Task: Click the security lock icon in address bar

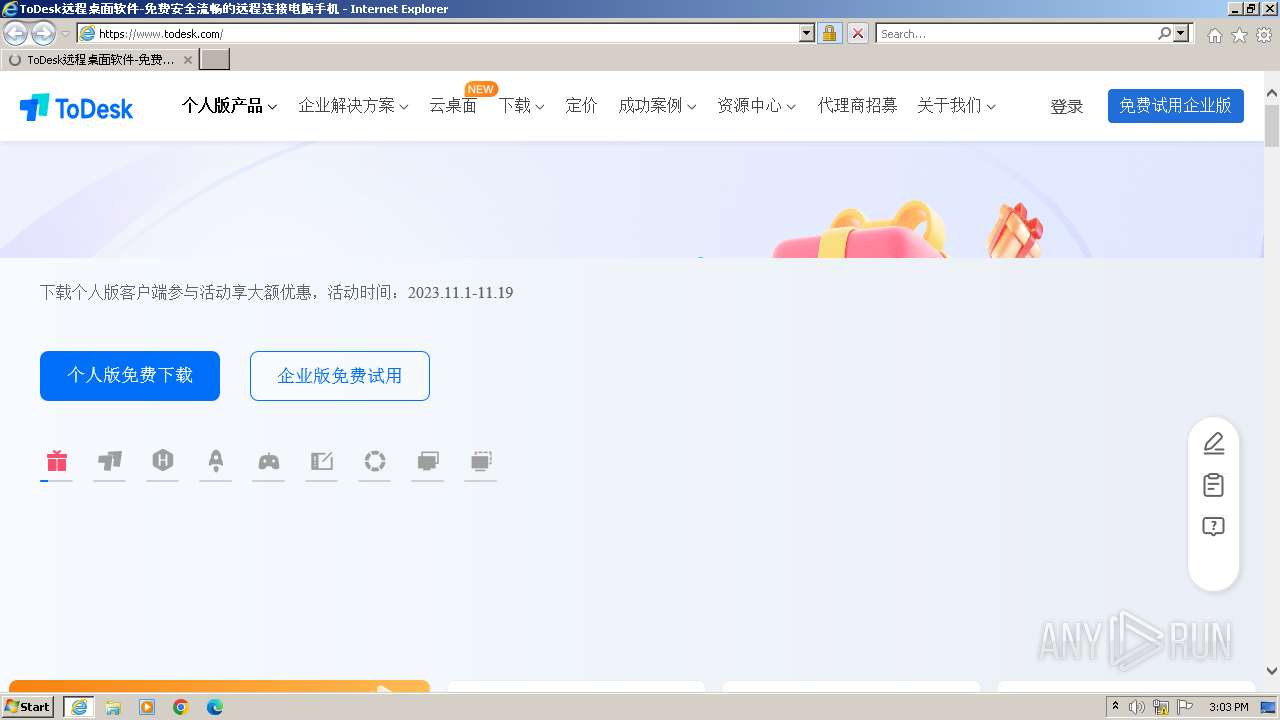Action: (x=829, y=33)
